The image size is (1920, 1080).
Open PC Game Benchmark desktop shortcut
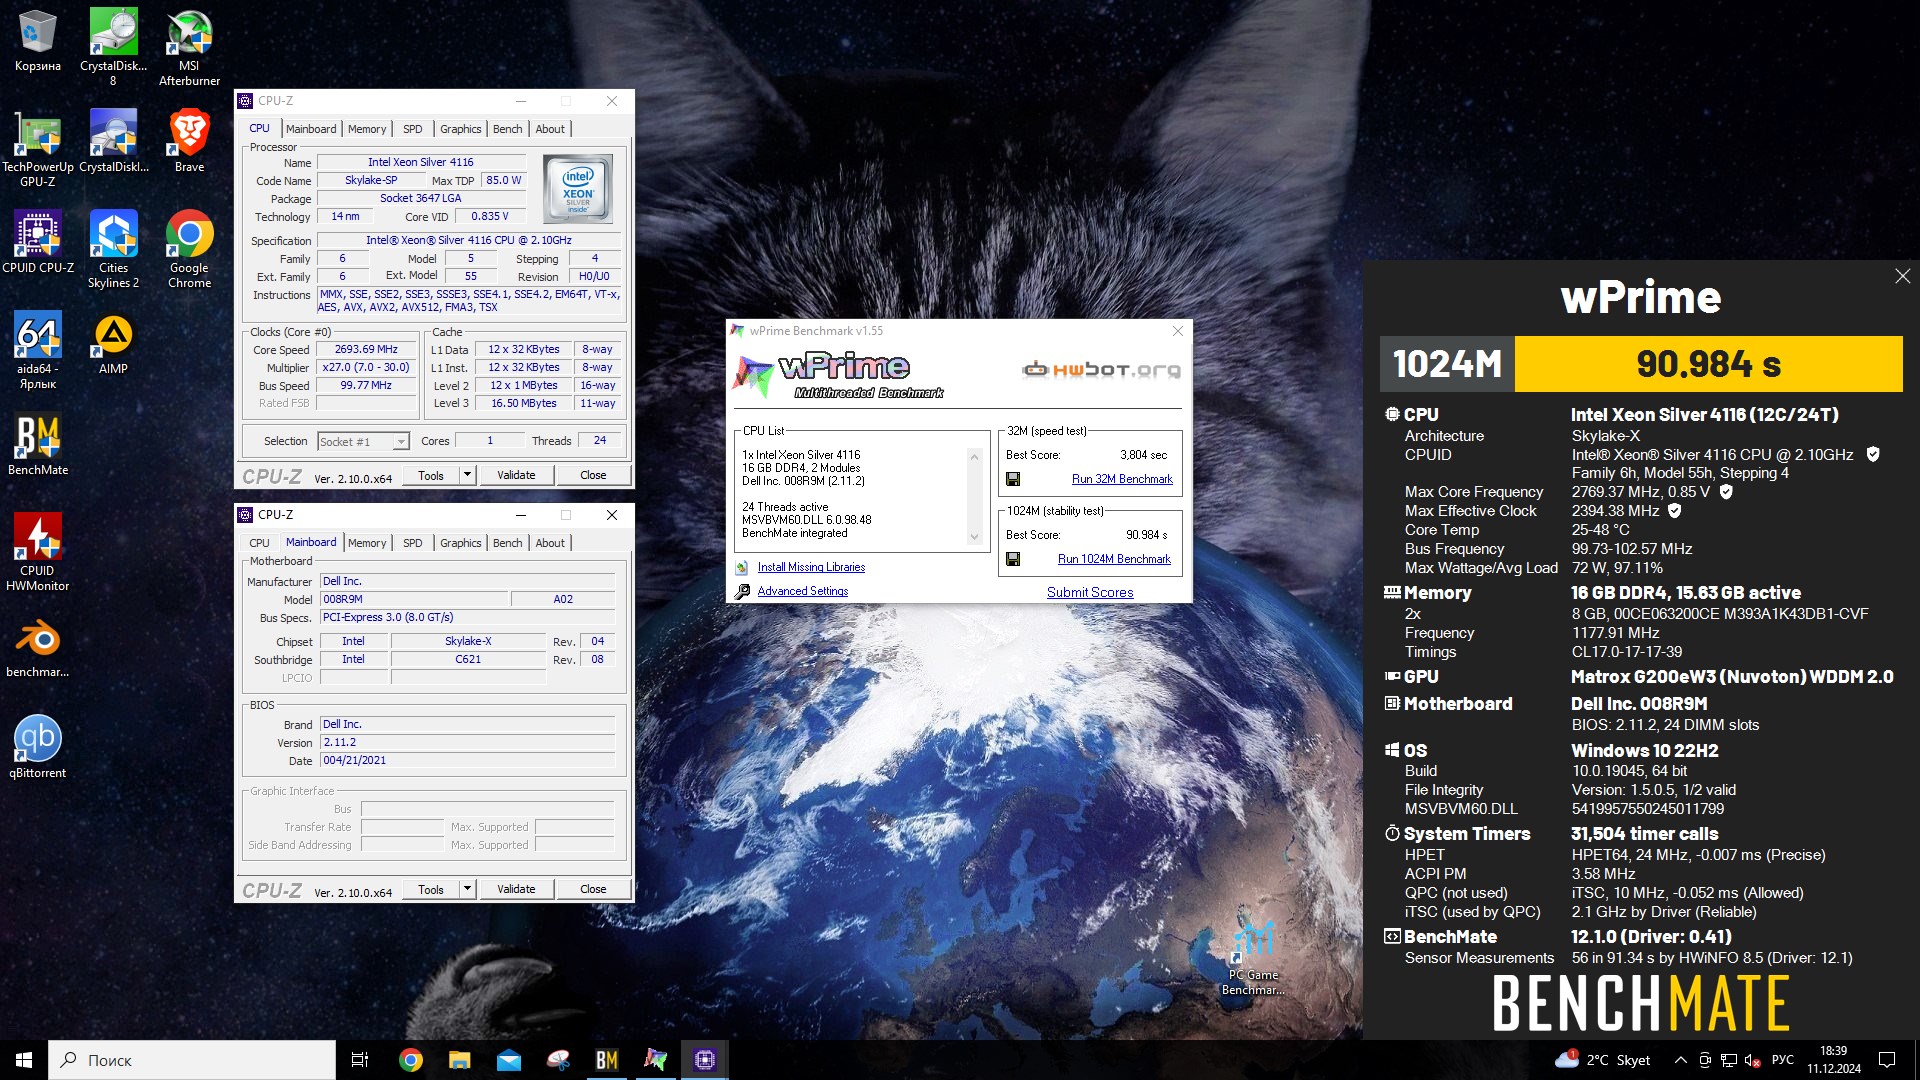point(1253,957)
